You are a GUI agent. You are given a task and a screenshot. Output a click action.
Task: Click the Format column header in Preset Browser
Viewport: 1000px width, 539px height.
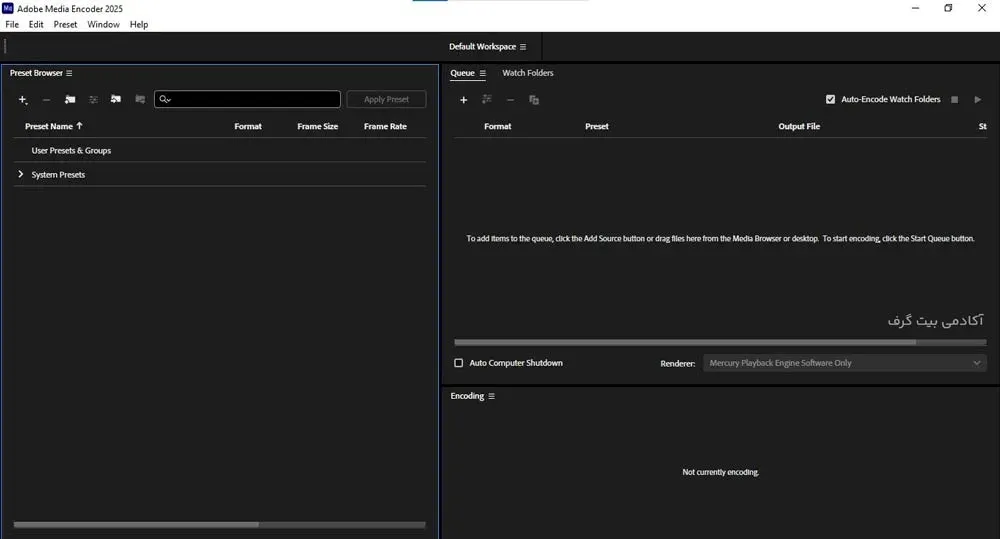[247, 126]
